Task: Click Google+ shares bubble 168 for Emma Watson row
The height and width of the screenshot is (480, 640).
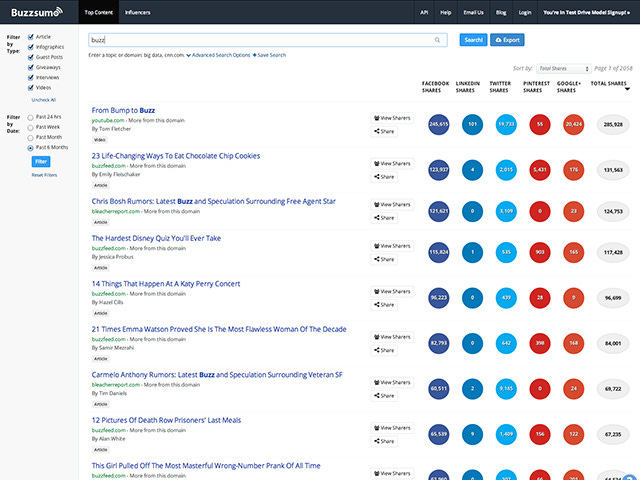Action: 573,343
